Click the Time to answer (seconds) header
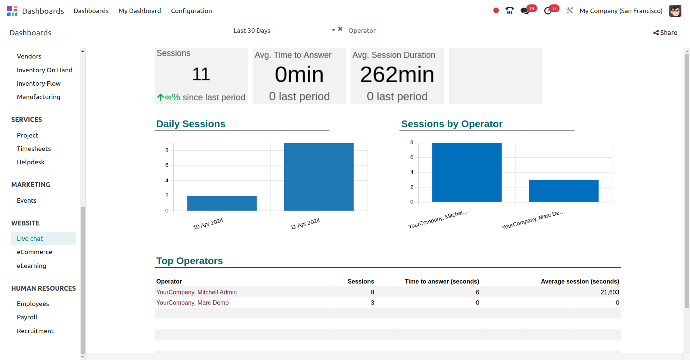Image resolution: width=690 pixels, height=360 pixels. pyautogui.click(x=442, y=282)
